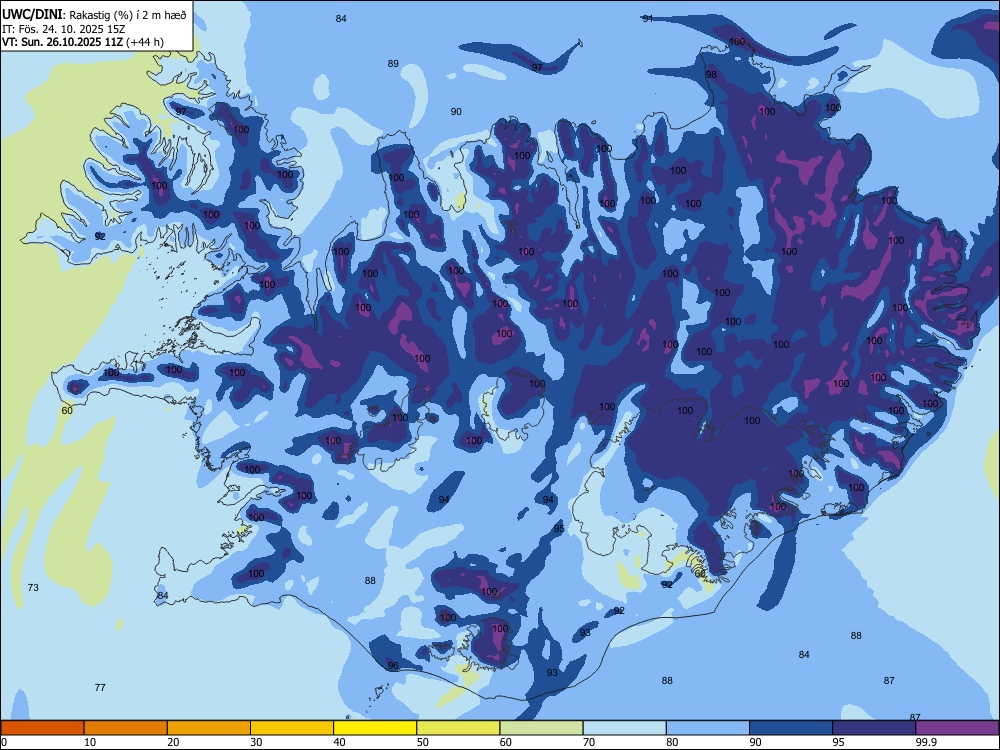The width and height of the screenshot is (1000, 750).
Task: Click the '80' legend scale label
Action: pyautogui.click(x=672, y=742)
